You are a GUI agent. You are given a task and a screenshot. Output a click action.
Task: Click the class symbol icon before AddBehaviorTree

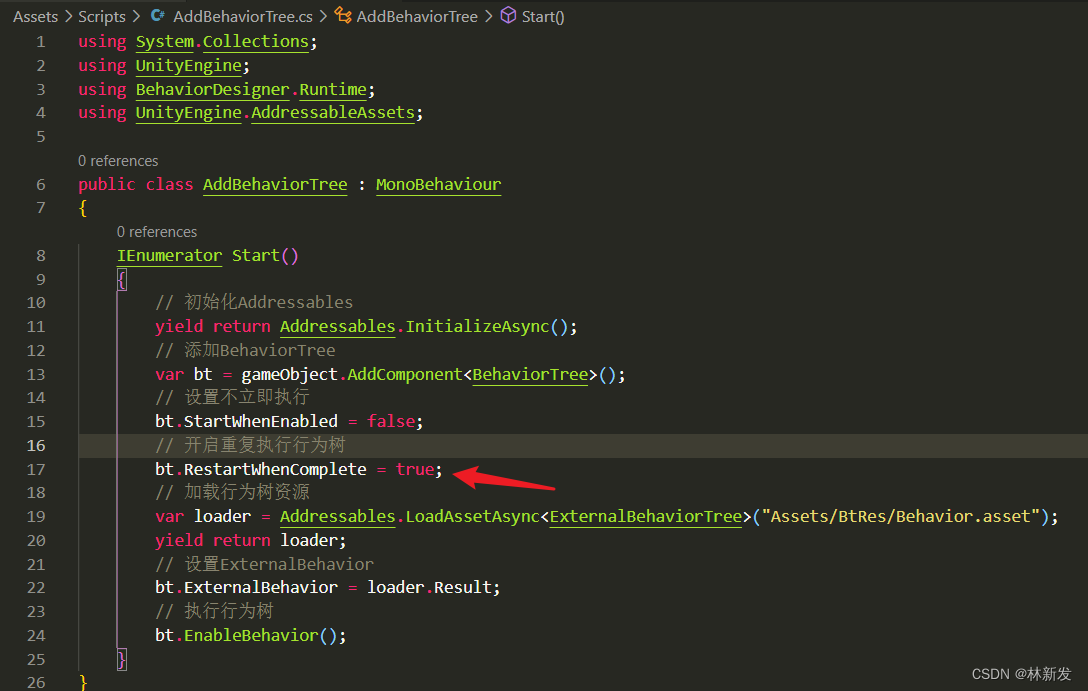coord(343,15)
